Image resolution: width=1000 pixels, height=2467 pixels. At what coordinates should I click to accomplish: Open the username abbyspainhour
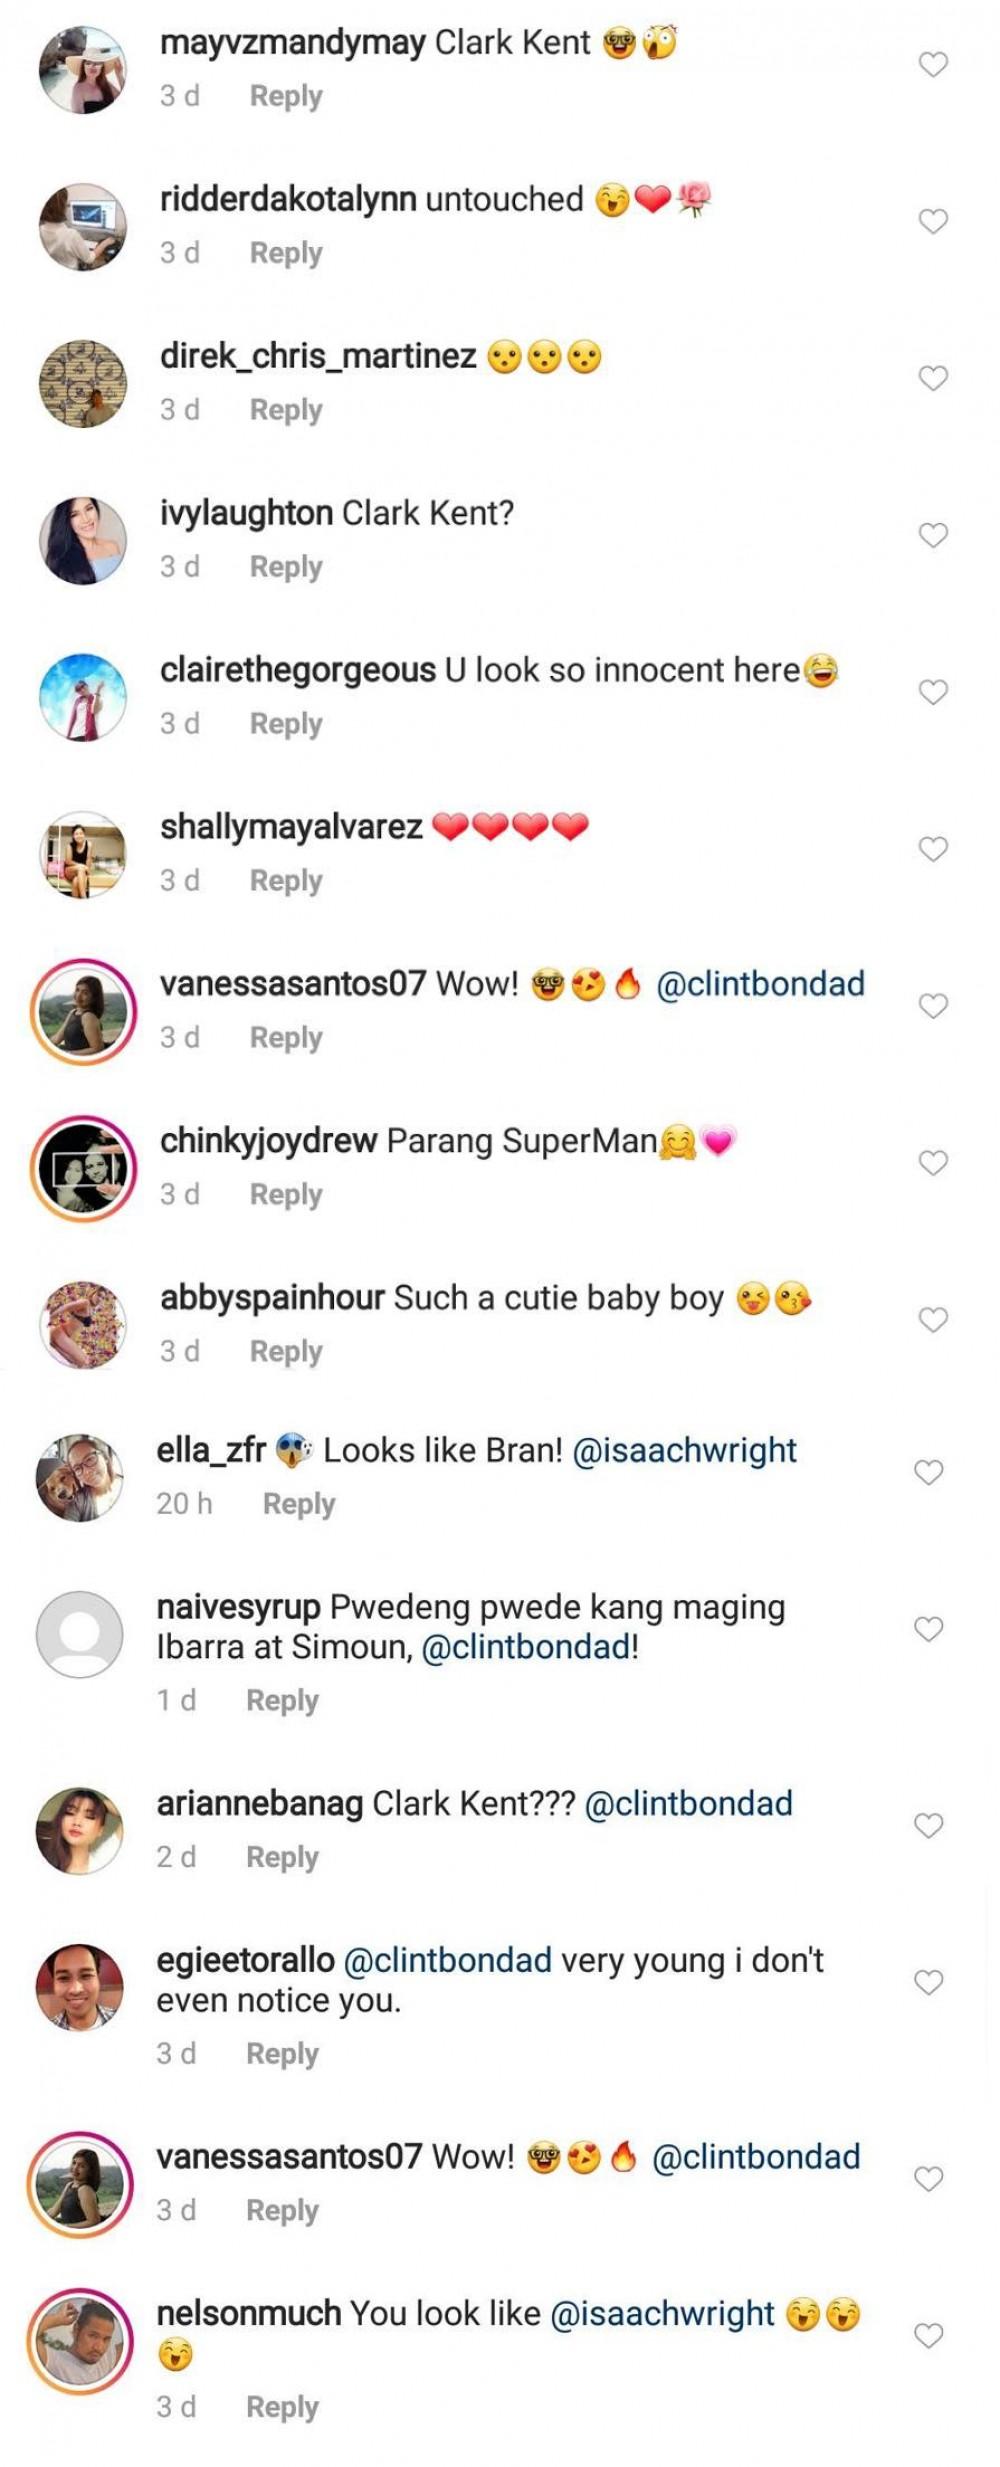point(272,1298)
